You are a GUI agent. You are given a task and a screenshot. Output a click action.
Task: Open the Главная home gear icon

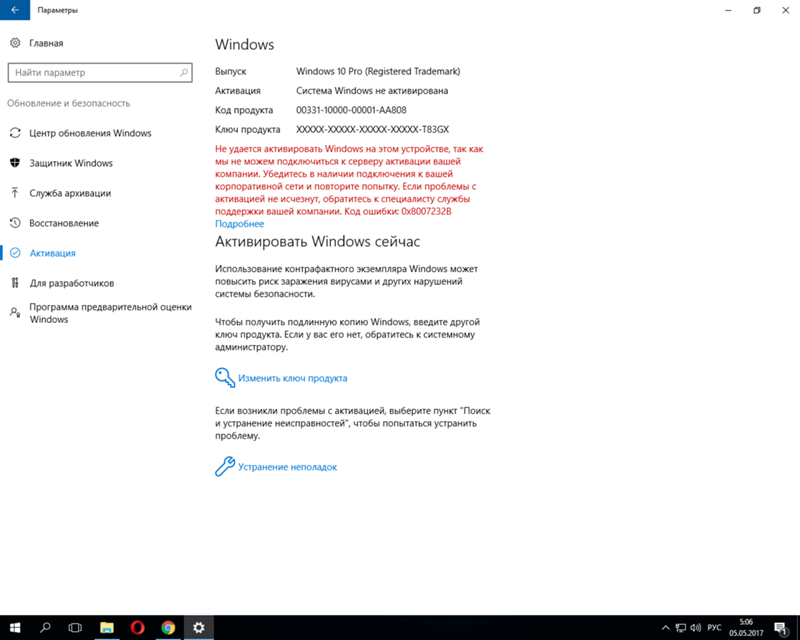pos(15,43)
